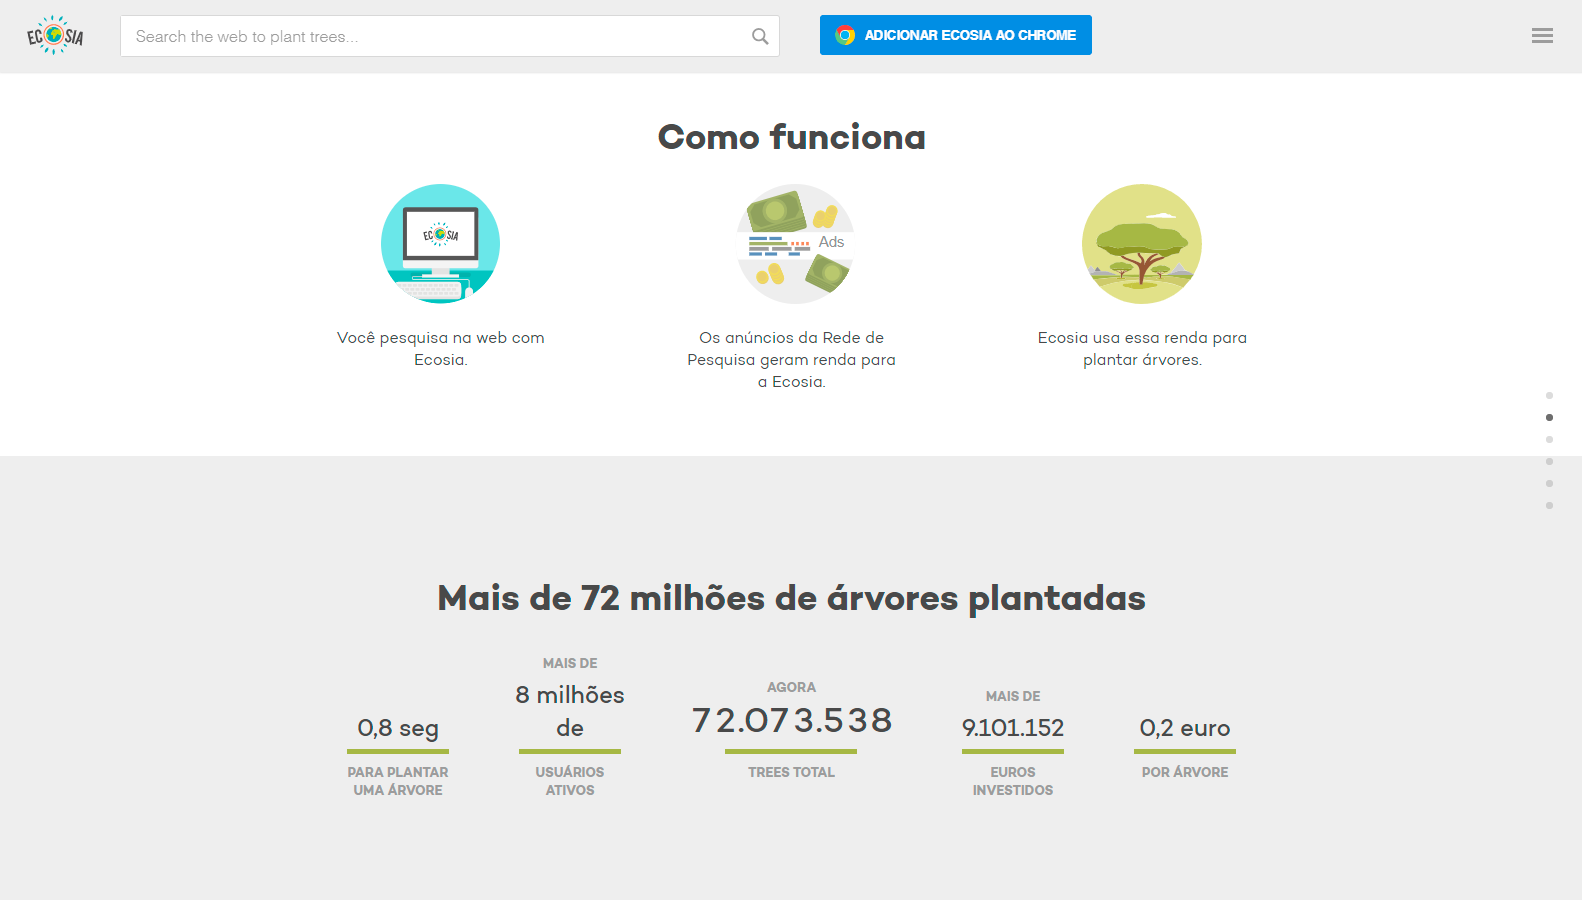
Task: Go to the fourth section navigation dot
Action: pyautogui.click(x=1549, y=461)
